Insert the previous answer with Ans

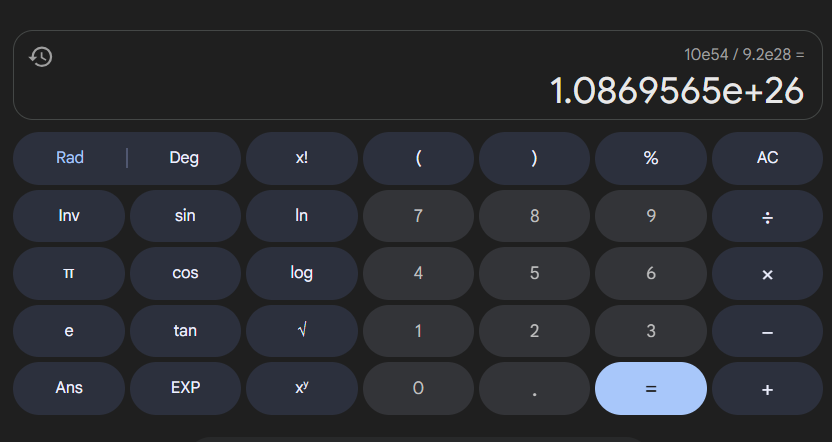coord(69,388)
